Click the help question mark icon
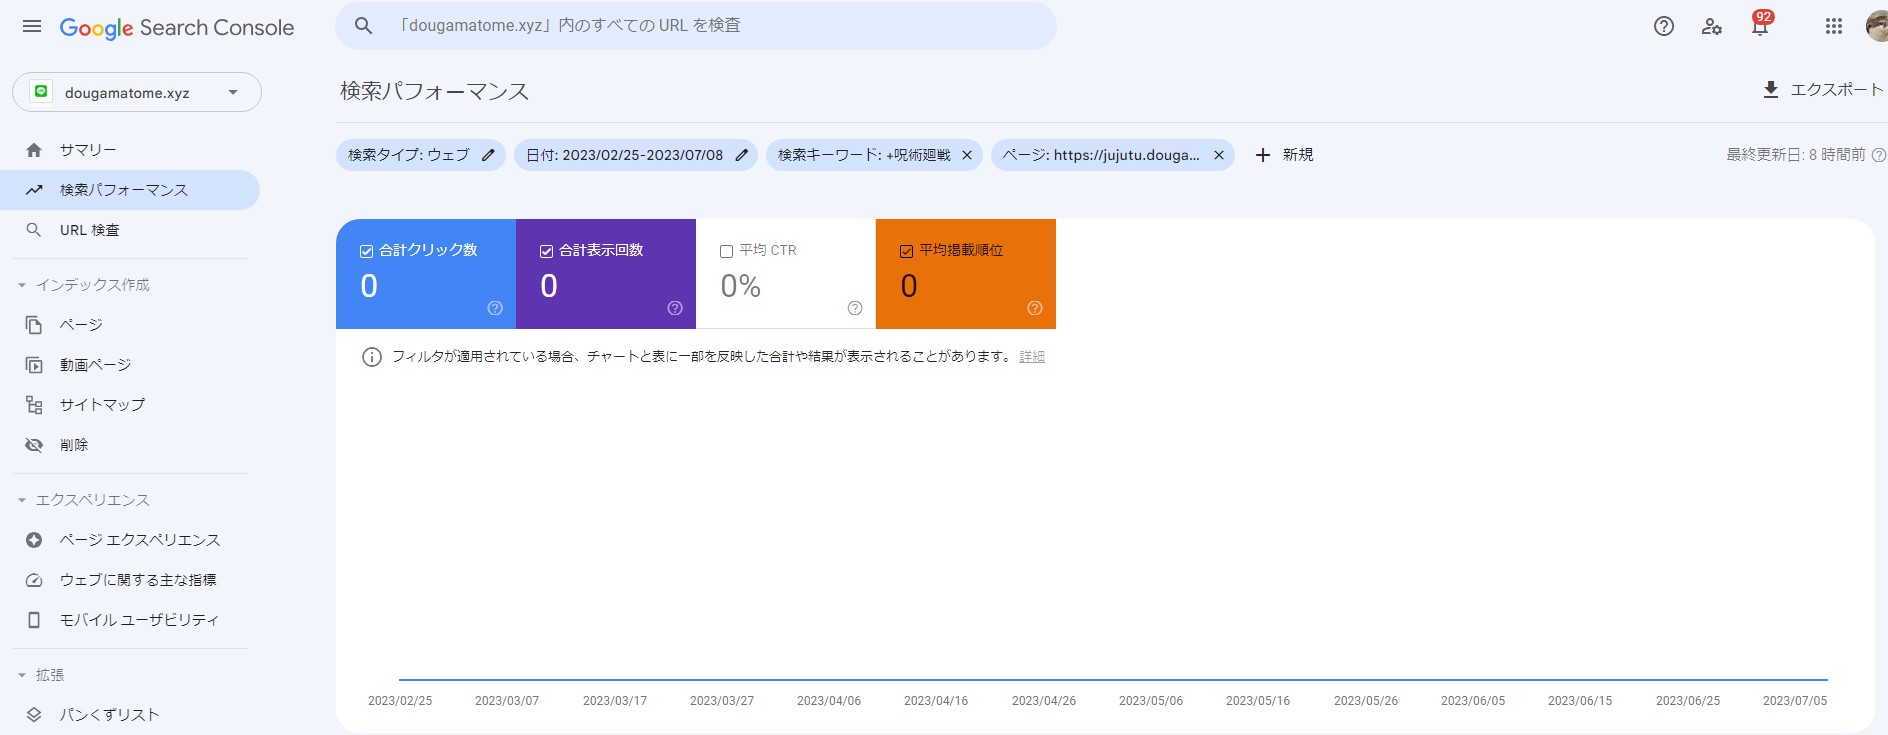This screenshot has height=735, width=1888. tap(1663, 27)
